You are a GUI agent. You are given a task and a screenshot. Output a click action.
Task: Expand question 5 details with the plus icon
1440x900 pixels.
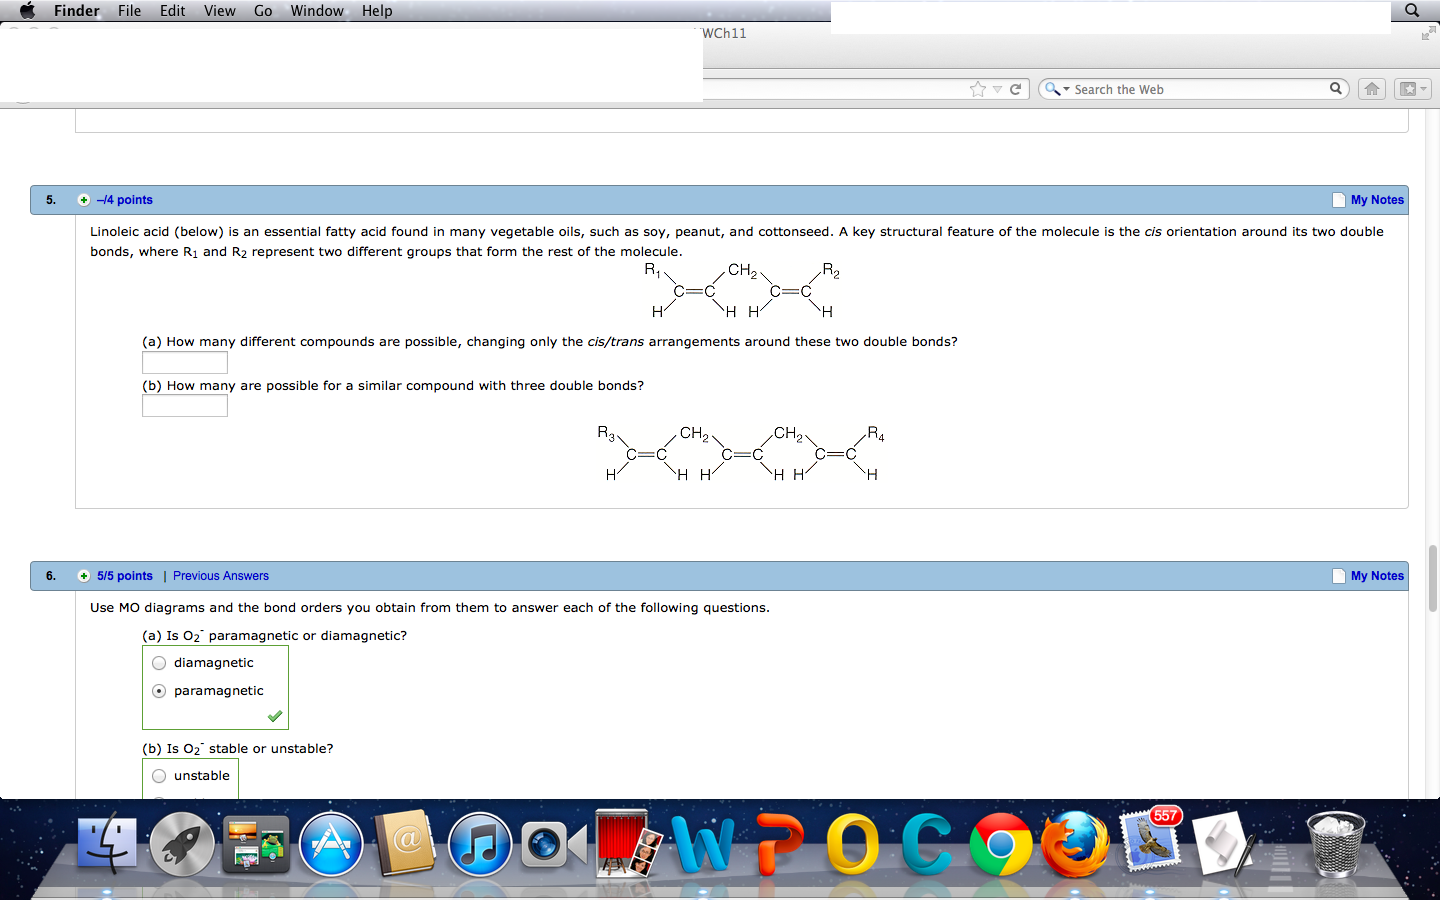84,200
